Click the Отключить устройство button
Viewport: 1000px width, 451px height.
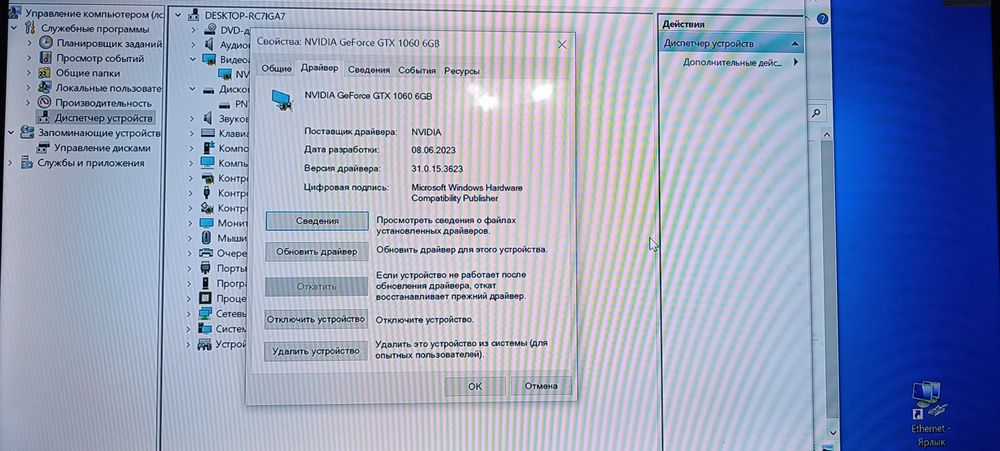316,319
